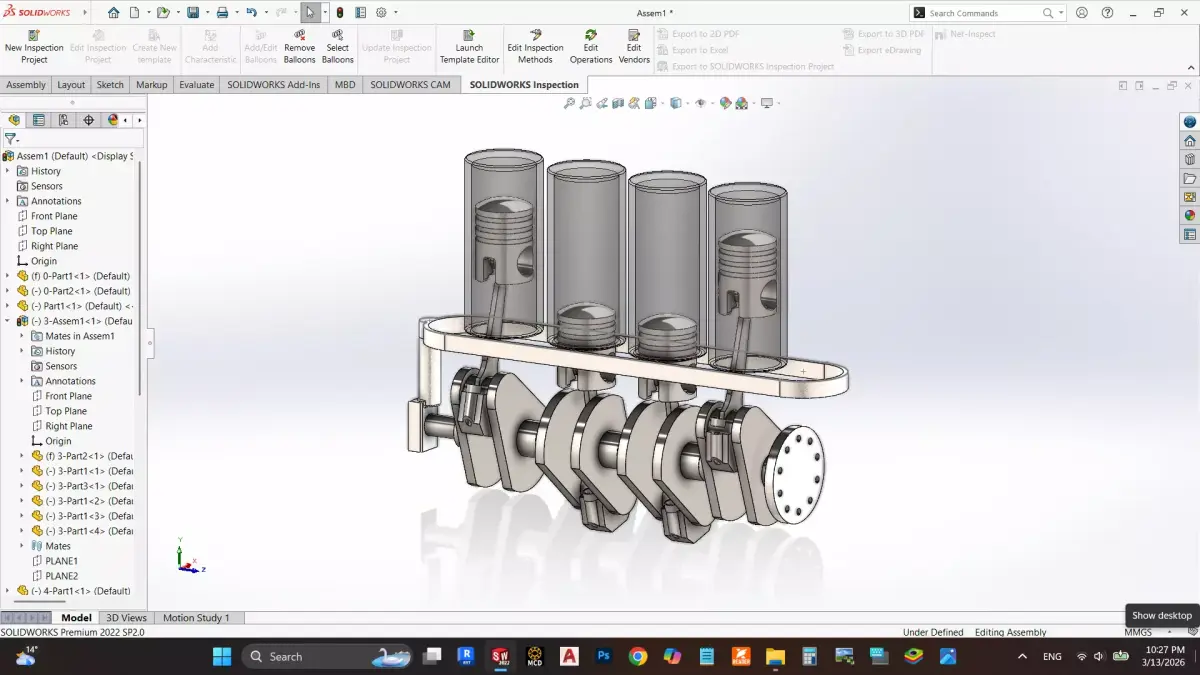Click Design Library icon in task pane
This screenshot has width=1200, height=675.
[1190, 159]
